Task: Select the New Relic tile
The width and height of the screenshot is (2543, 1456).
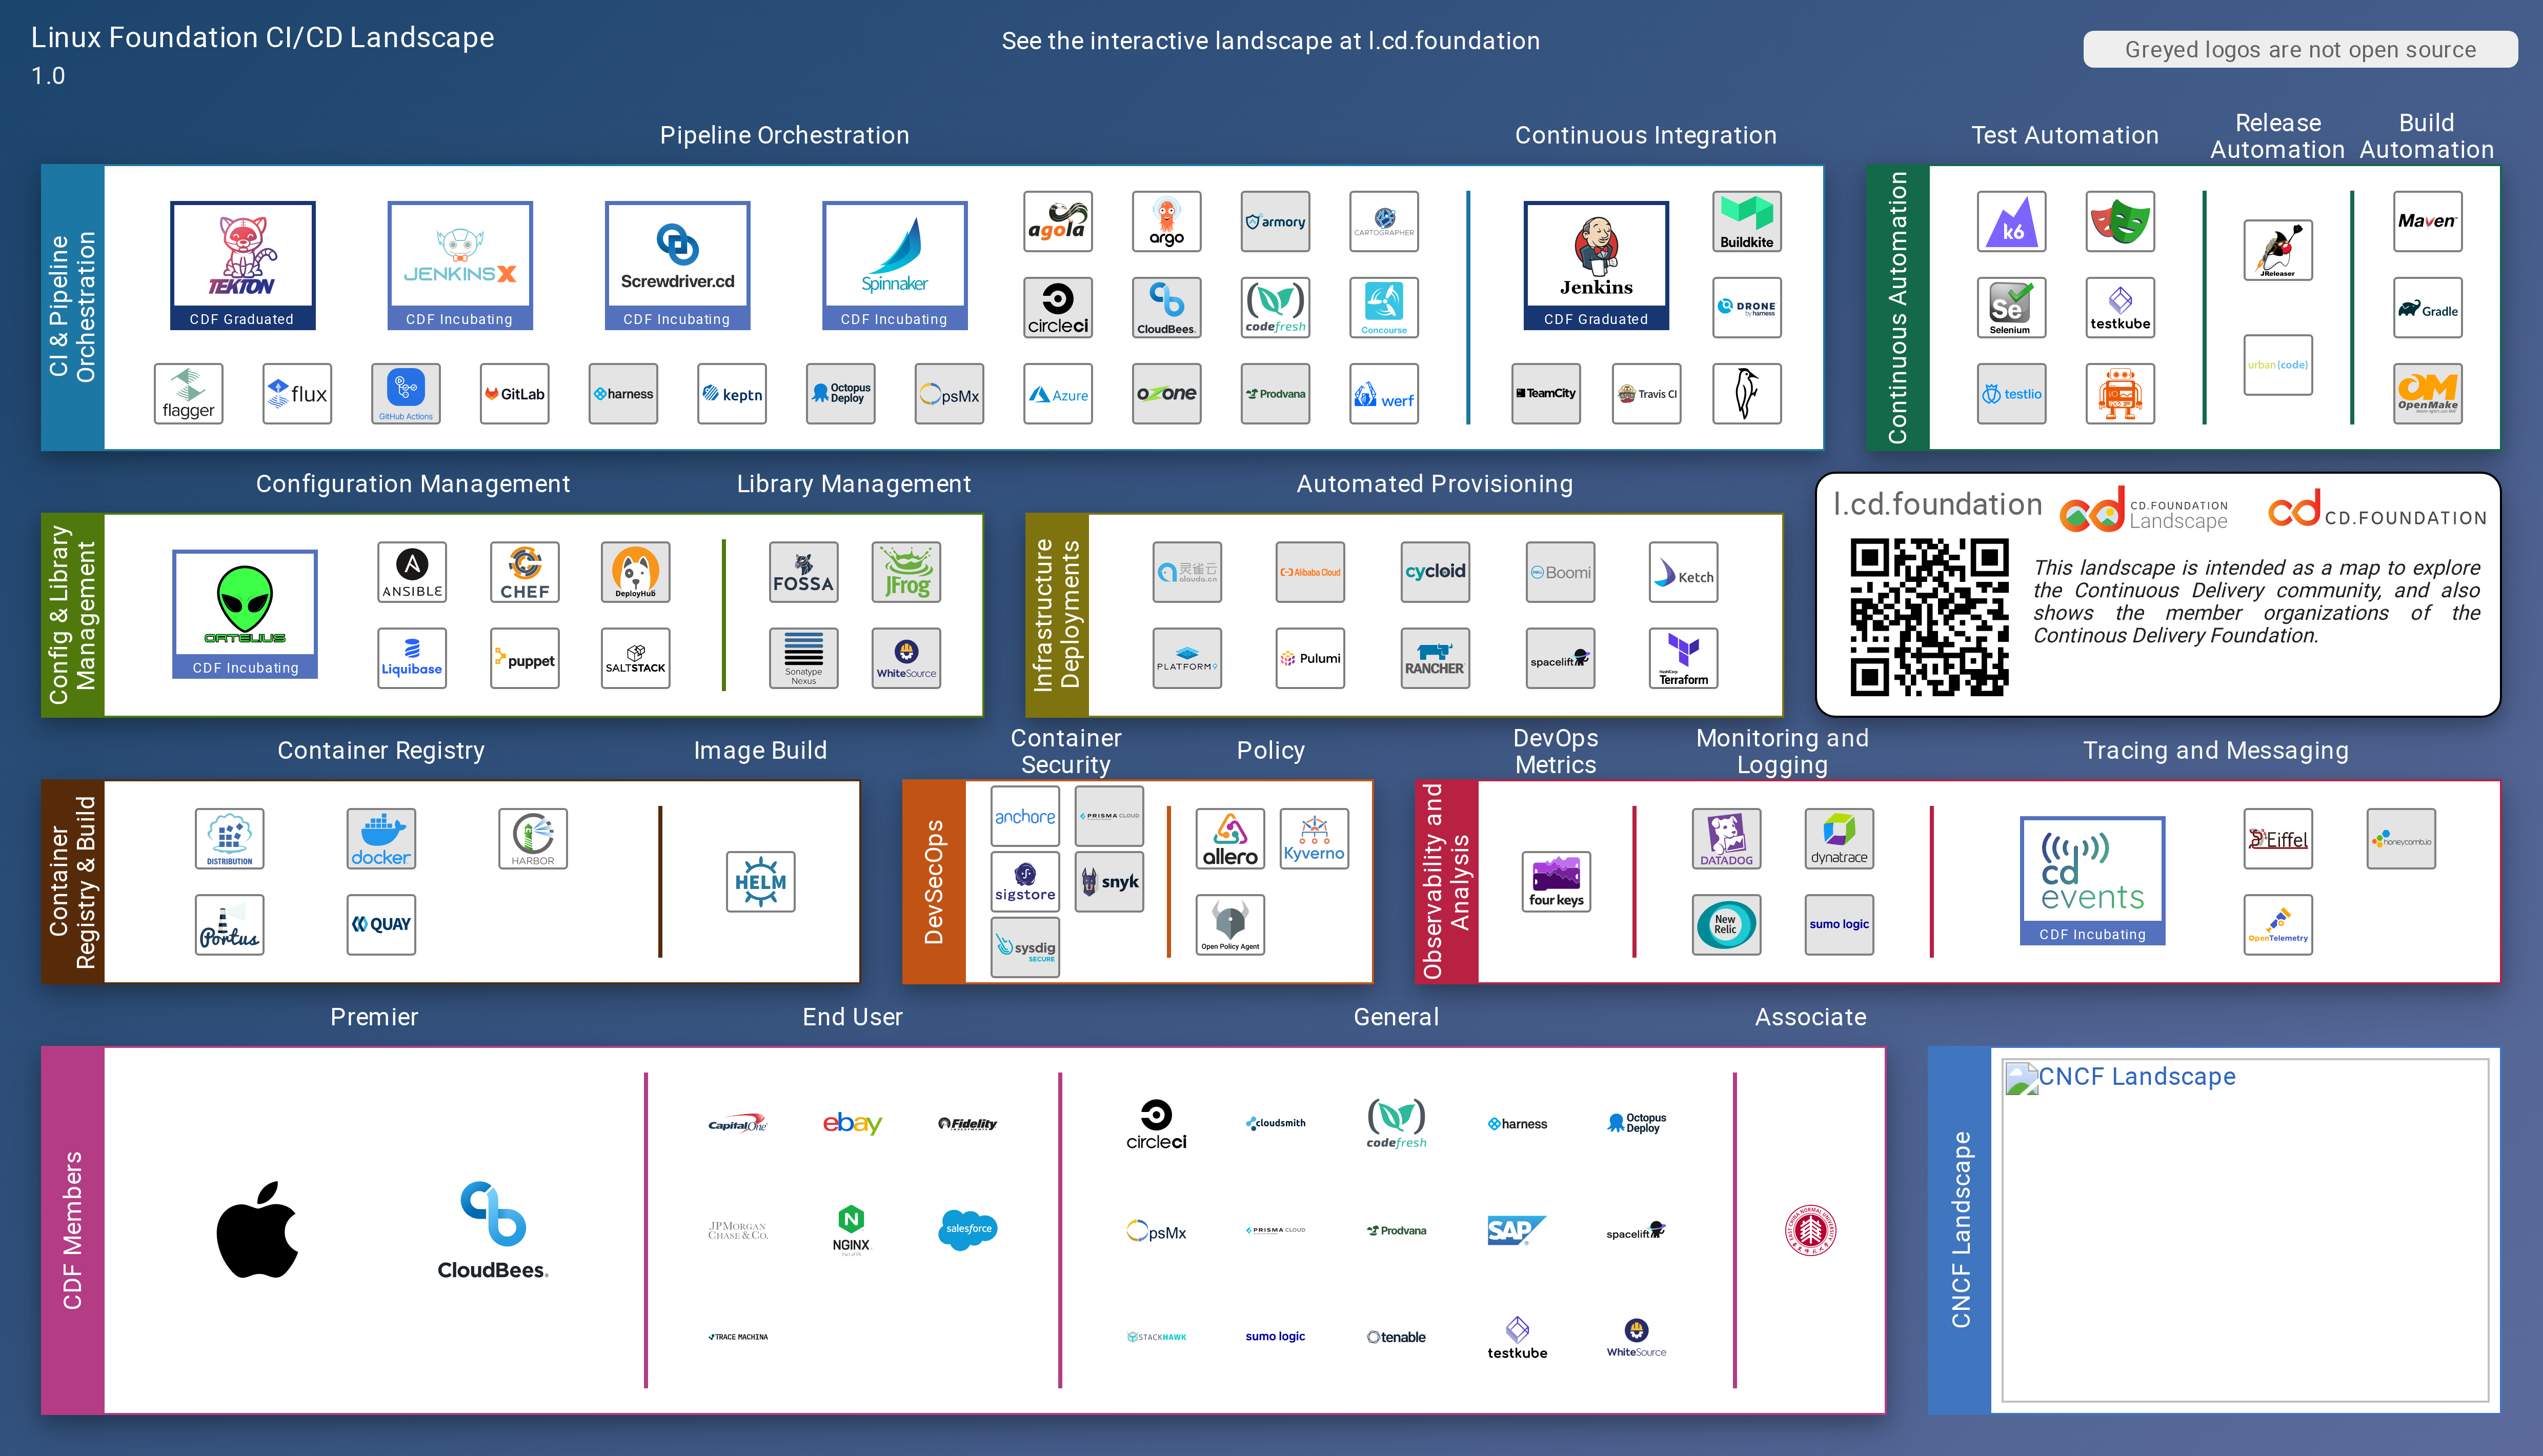Action: pos(1727,924)
